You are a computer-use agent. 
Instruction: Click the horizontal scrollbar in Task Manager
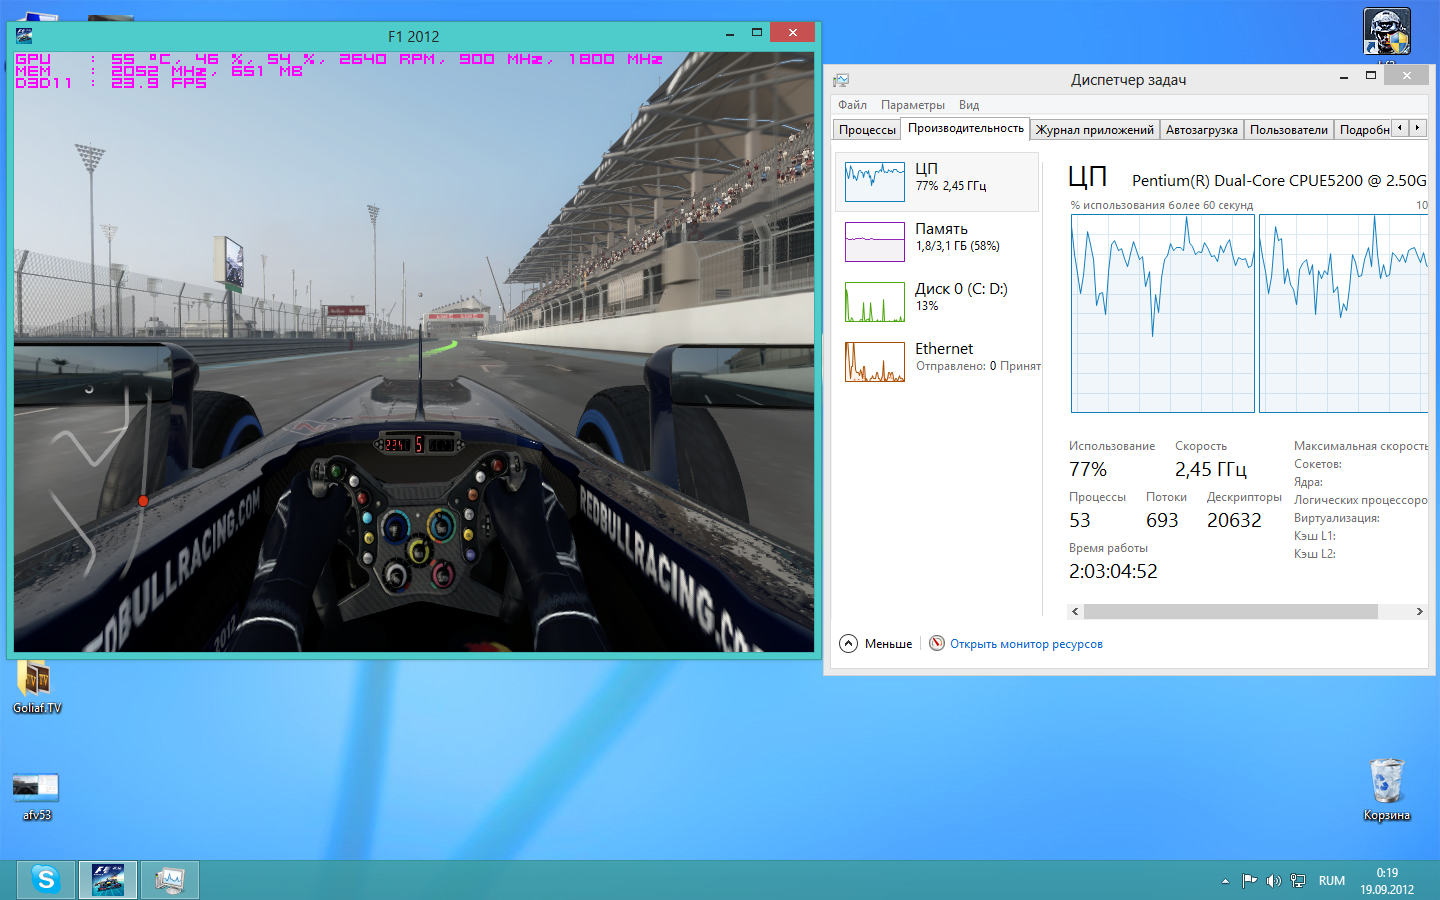coord(1230,611)
